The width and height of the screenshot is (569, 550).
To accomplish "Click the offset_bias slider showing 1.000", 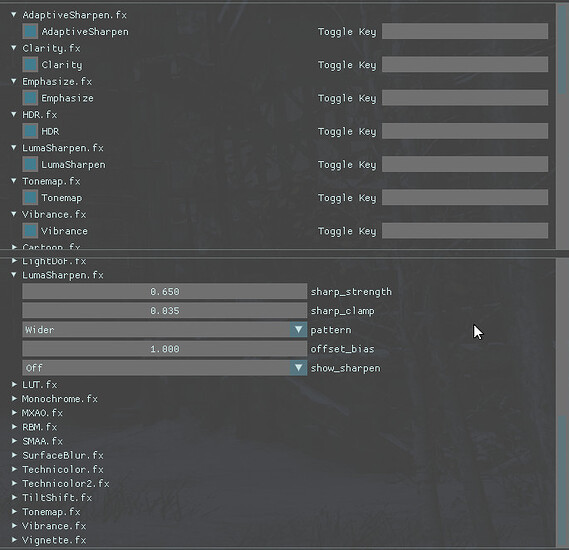I will pyautogui.click(x=164, y=349).
